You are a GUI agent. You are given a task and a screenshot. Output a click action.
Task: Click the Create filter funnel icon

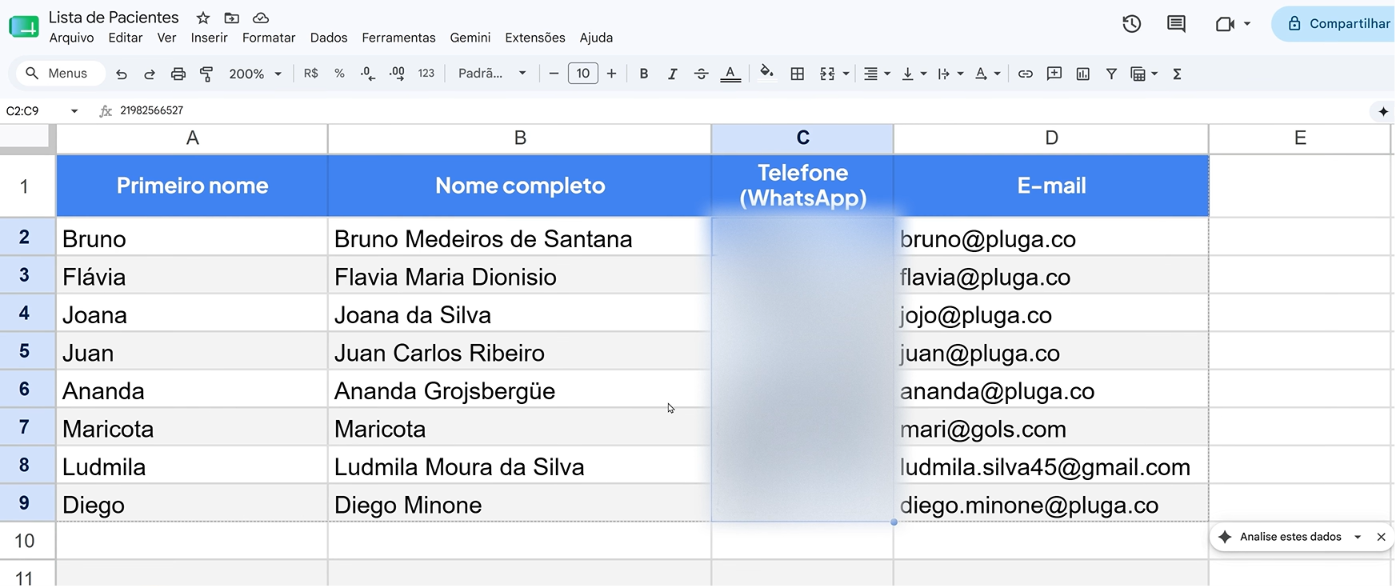coord(1111,74)
